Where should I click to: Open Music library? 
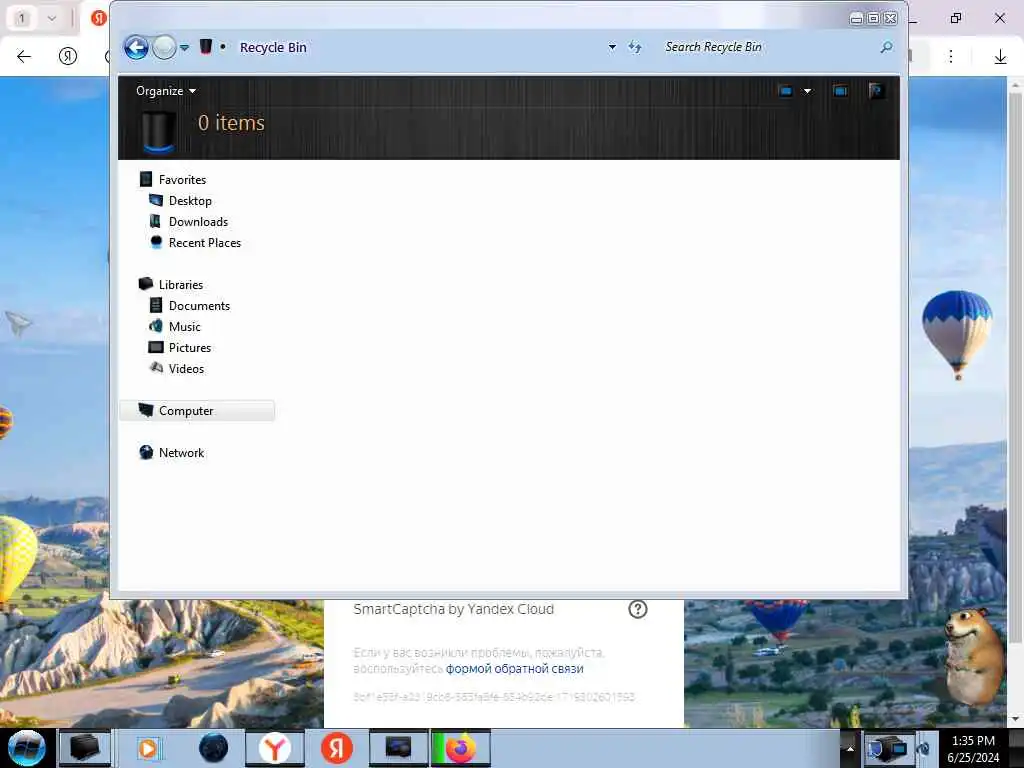click(x=185, y=327)
